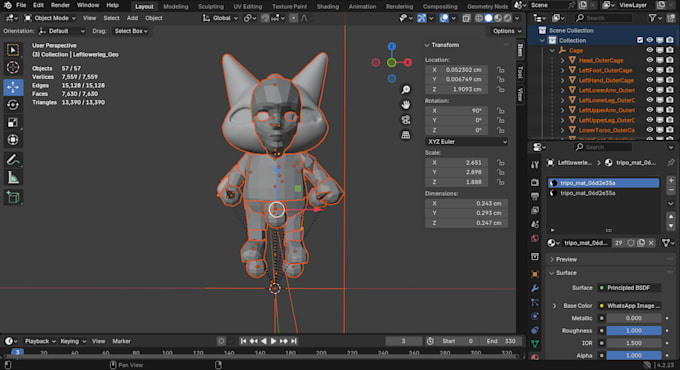Open the Scene properties tab icon

click(x=535, y=224)
